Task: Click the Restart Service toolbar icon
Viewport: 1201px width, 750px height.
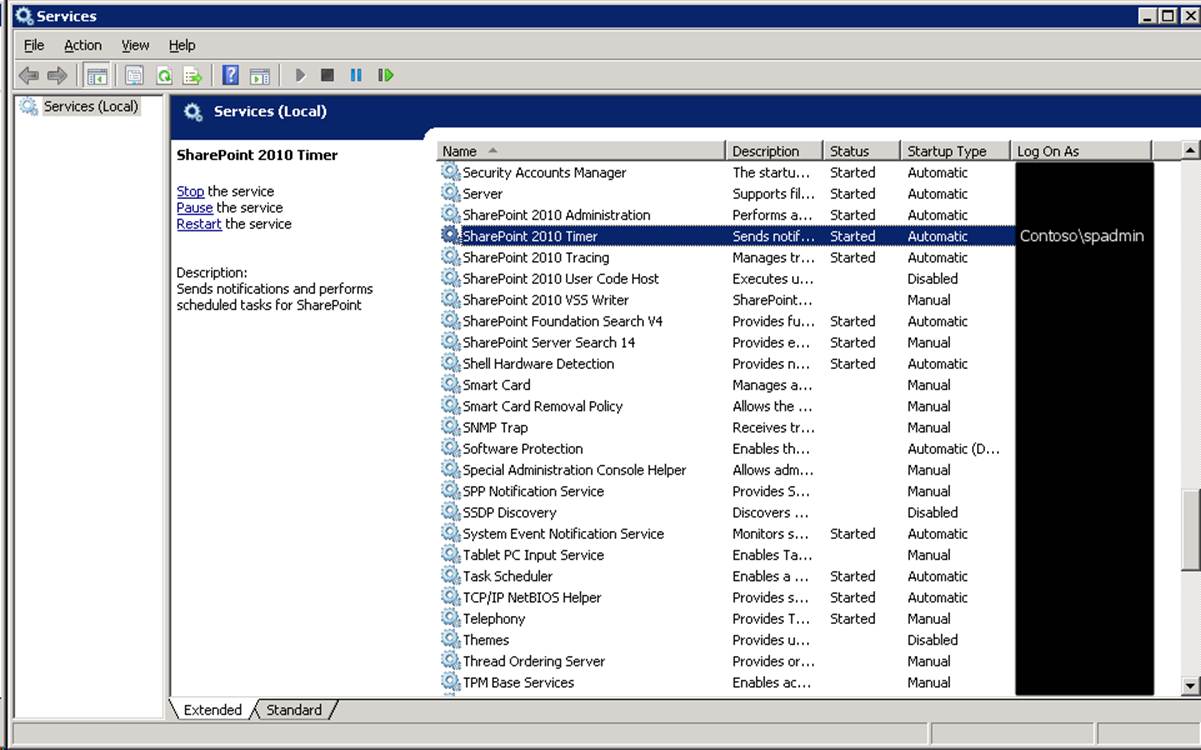Action: pos(385,76)
